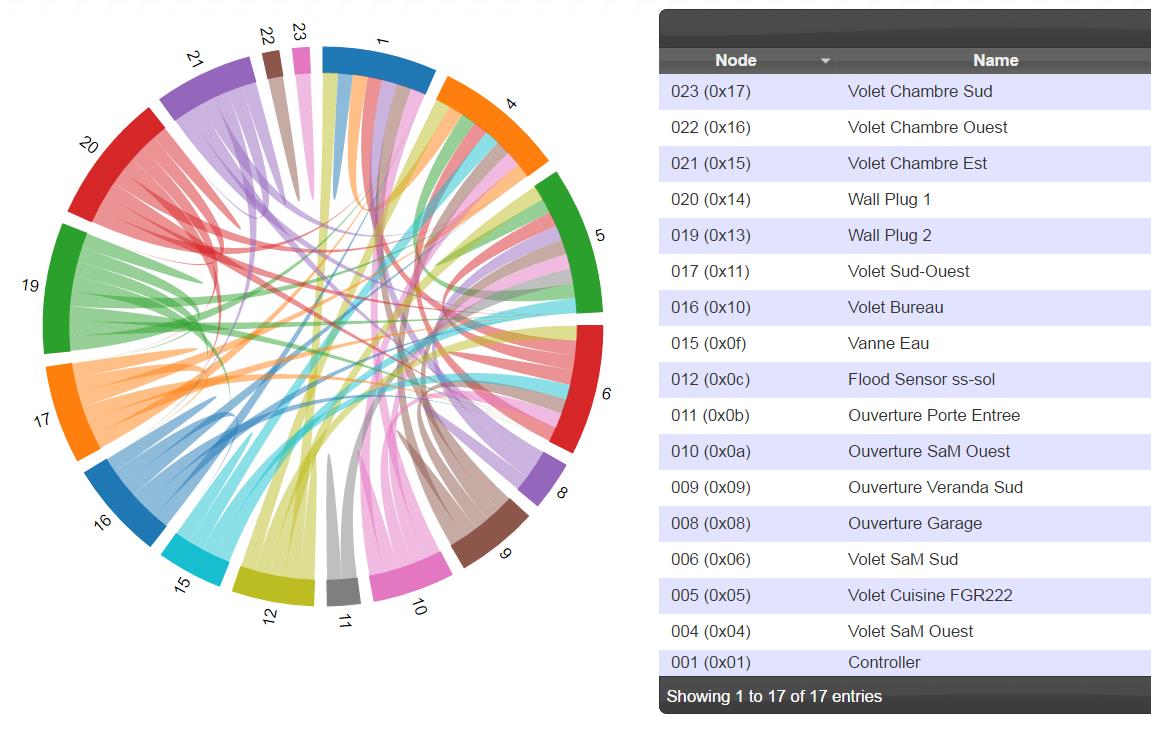Select the Ouverture SaM Ouest name
Image resolution: width=1151 pixels, height=747 pixels.
tap(929, 451)
